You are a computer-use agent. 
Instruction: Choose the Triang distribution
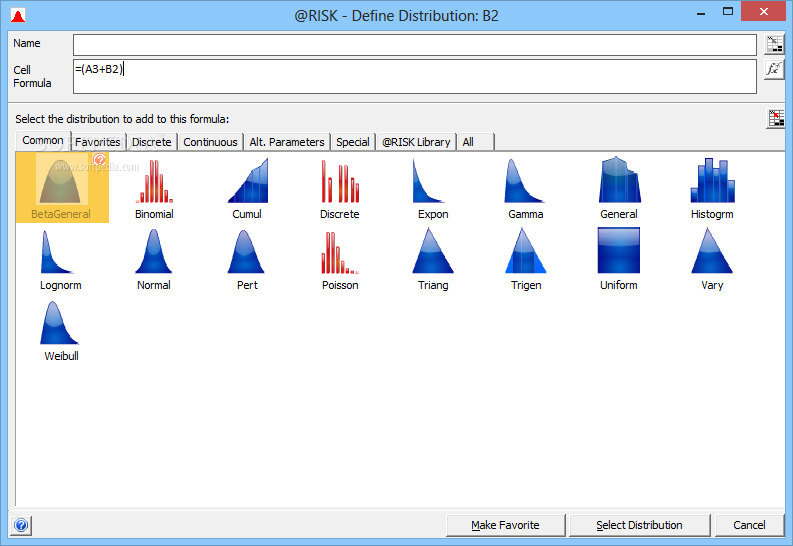click(433, 259)
